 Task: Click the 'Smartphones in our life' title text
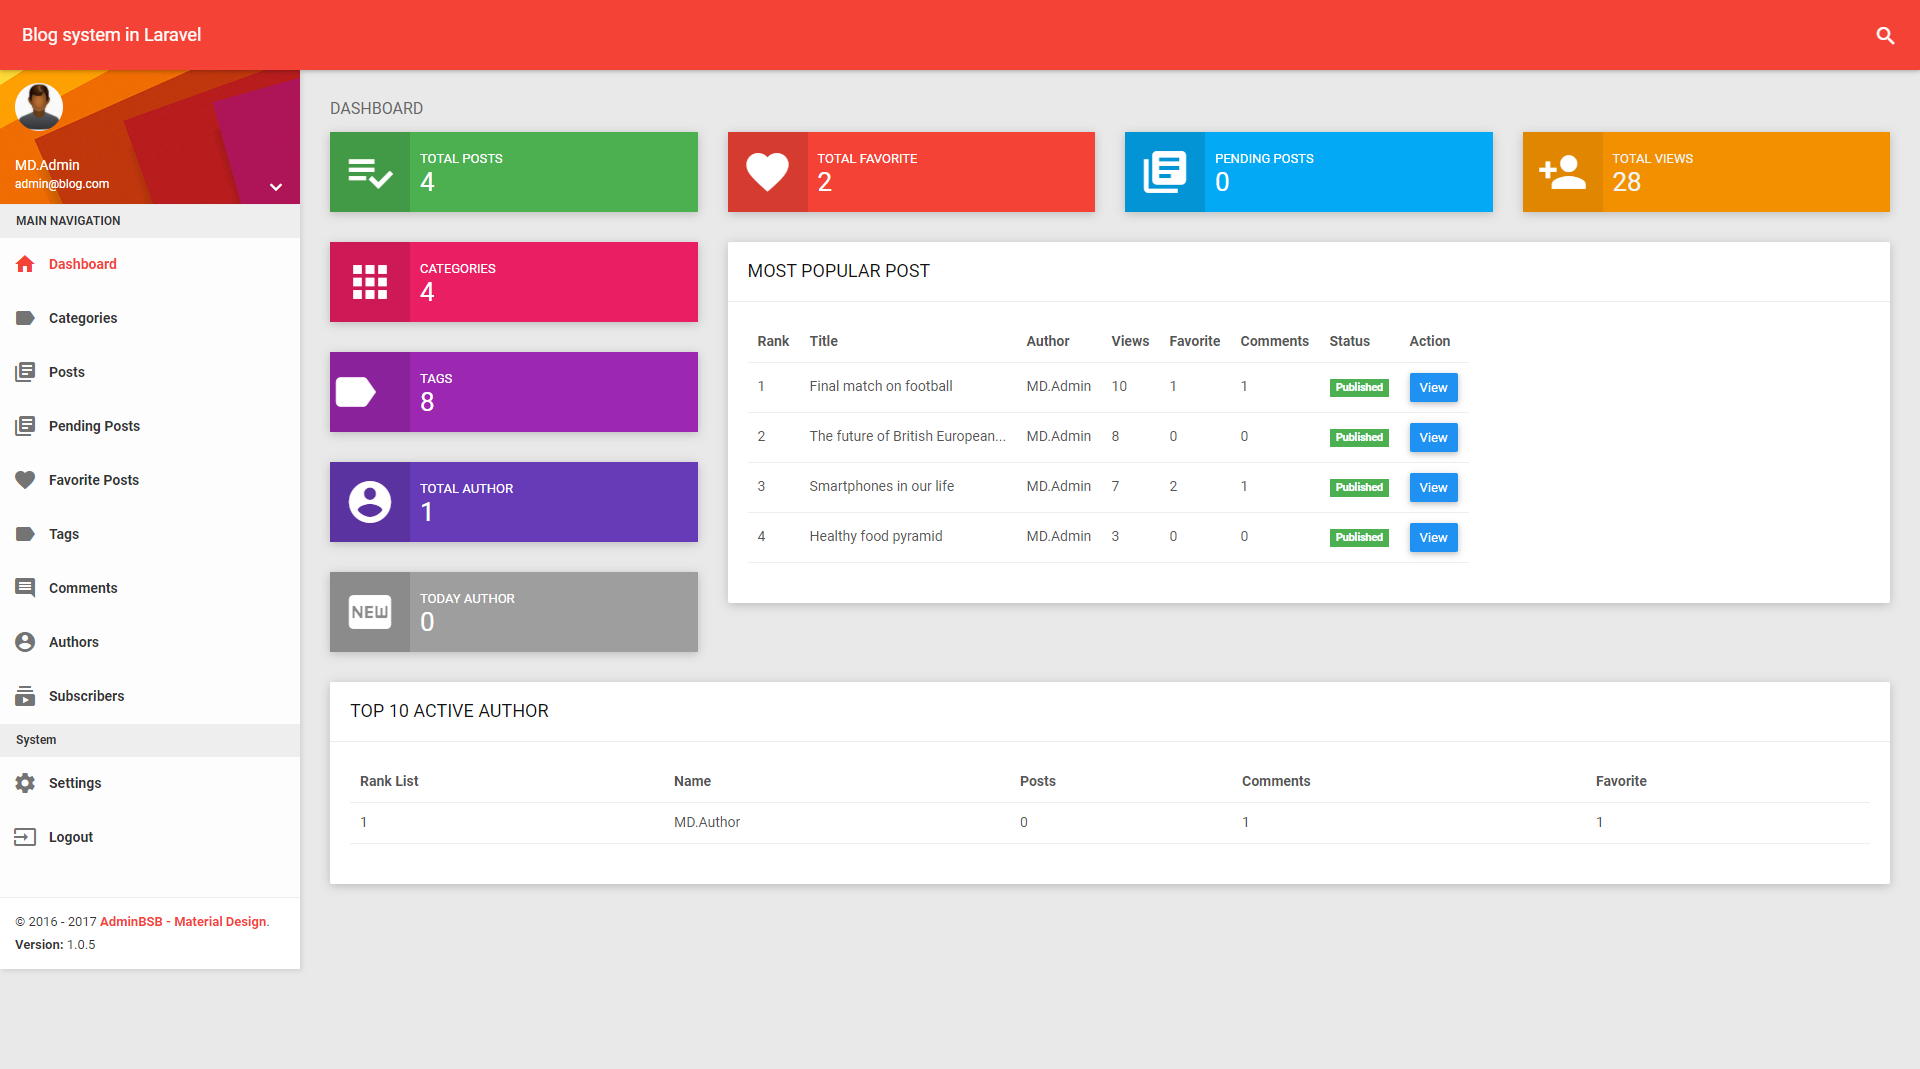[x=881, y=486]
